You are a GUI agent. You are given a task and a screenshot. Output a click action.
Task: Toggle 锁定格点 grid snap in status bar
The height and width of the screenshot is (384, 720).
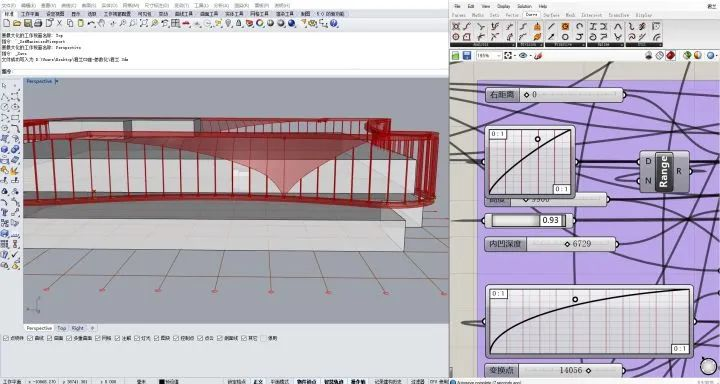[237, 381]
